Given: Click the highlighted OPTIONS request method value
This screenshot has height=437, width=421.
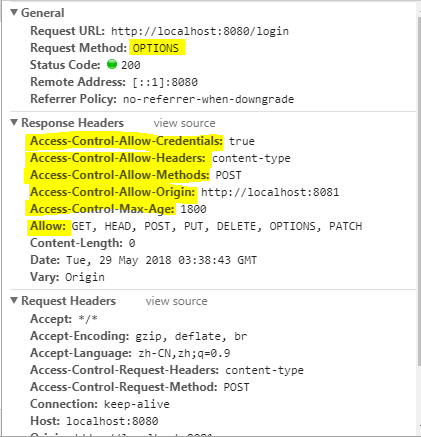Looking at the screenshot, I should [x=156, y=48].
